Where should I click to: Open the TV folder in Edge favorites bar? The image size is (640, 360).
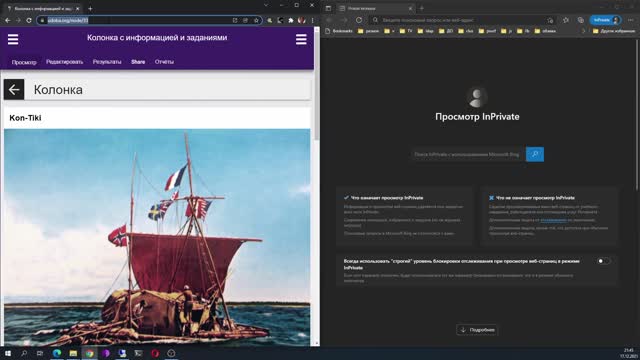coord(406,31)
